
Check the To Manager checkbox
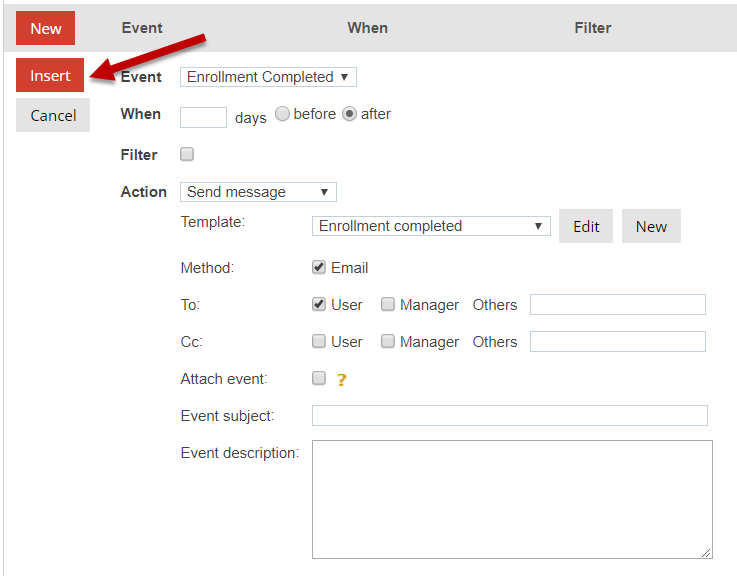[388, 304]
